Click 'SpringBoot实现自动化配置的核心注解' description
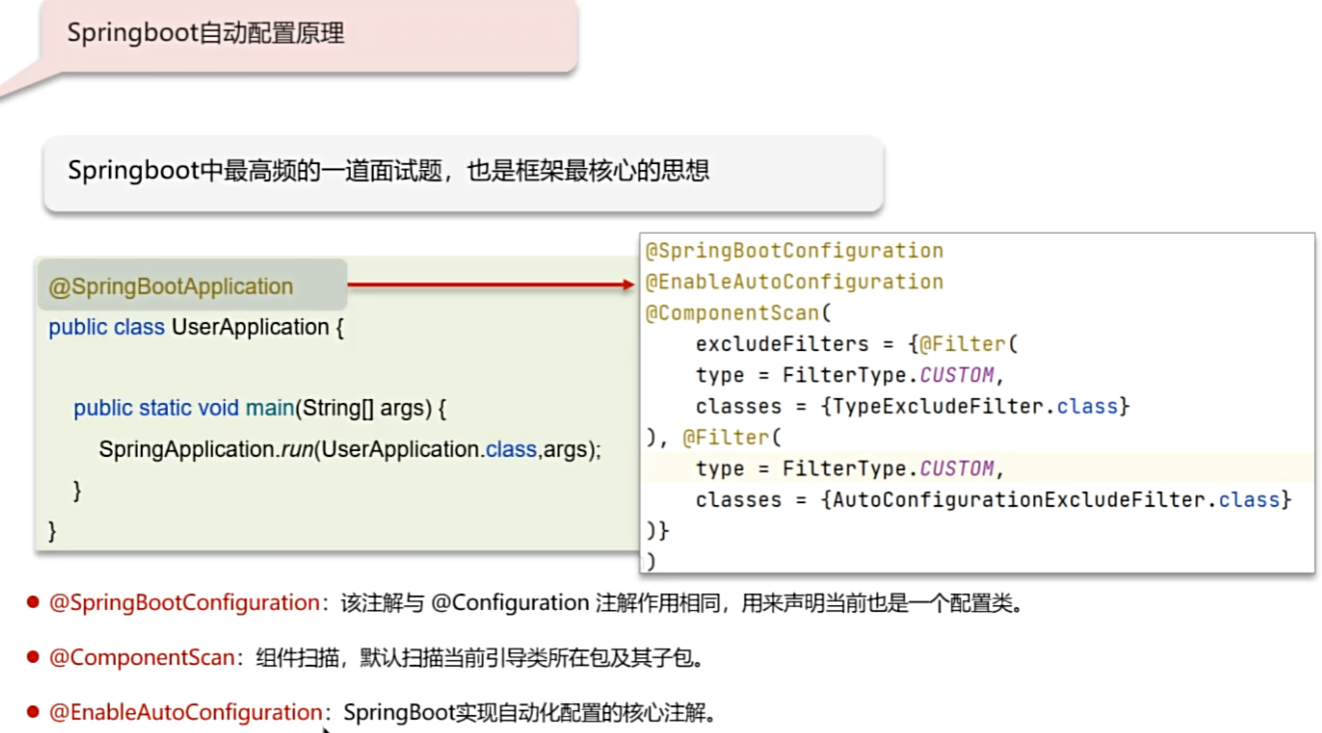The height and width of the screenshot is (733, 1322). 524,713
